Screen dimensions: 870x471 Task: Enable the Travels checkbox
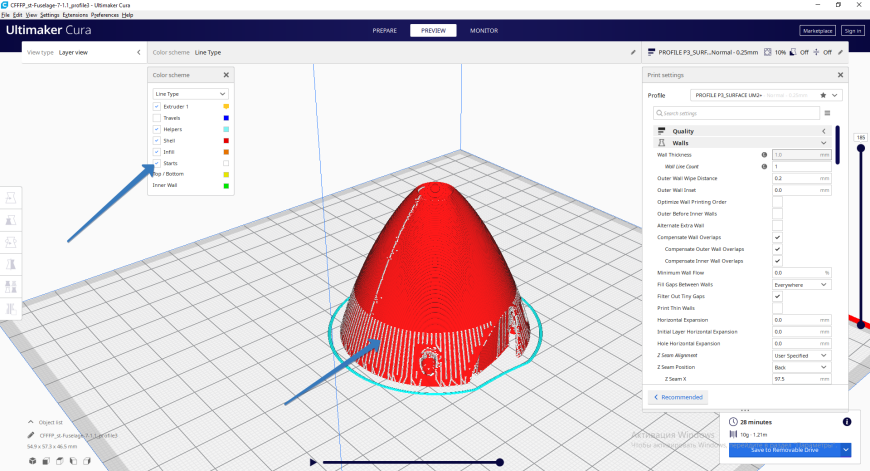click(x=156, y=118)
